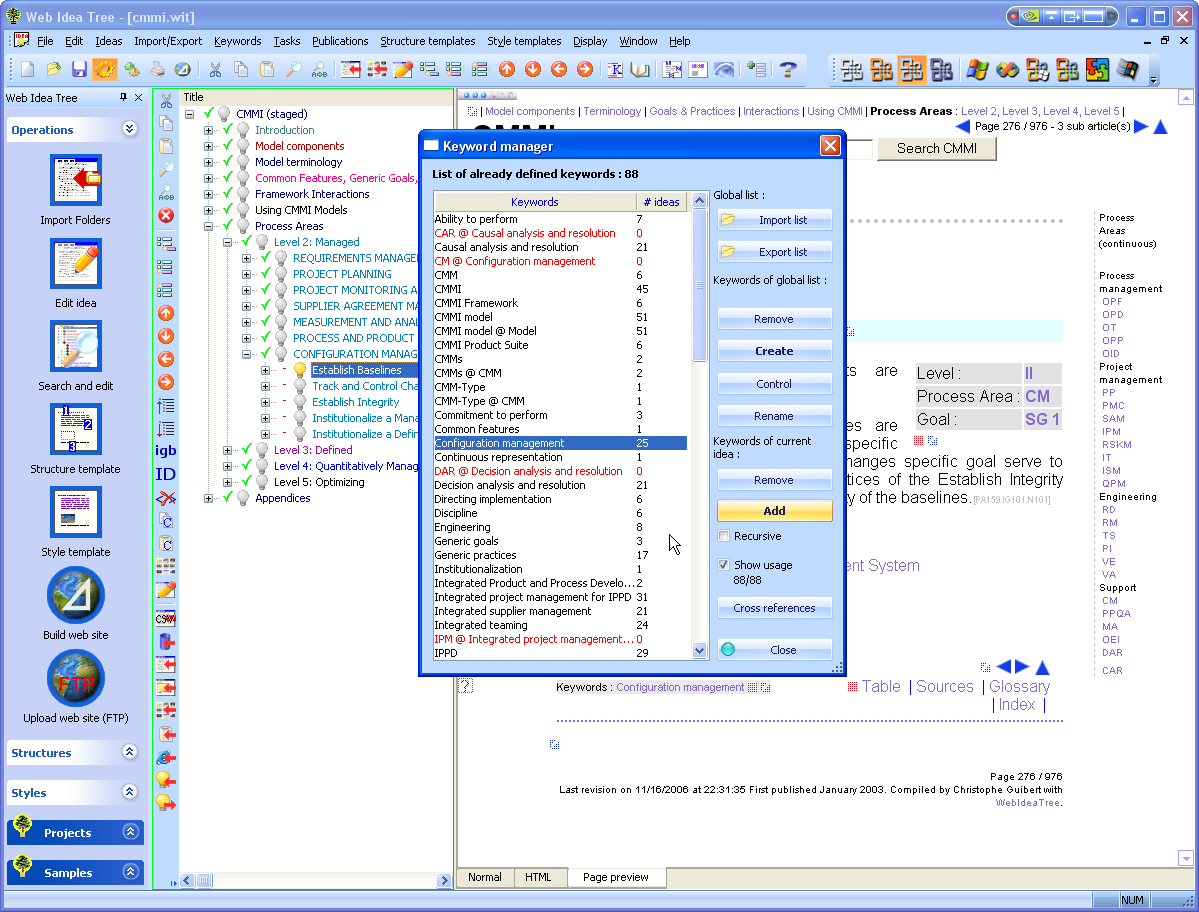The image size is (1199, 912).
Task: Uncheck the Show usage checkbox
Action: [724, 565]
